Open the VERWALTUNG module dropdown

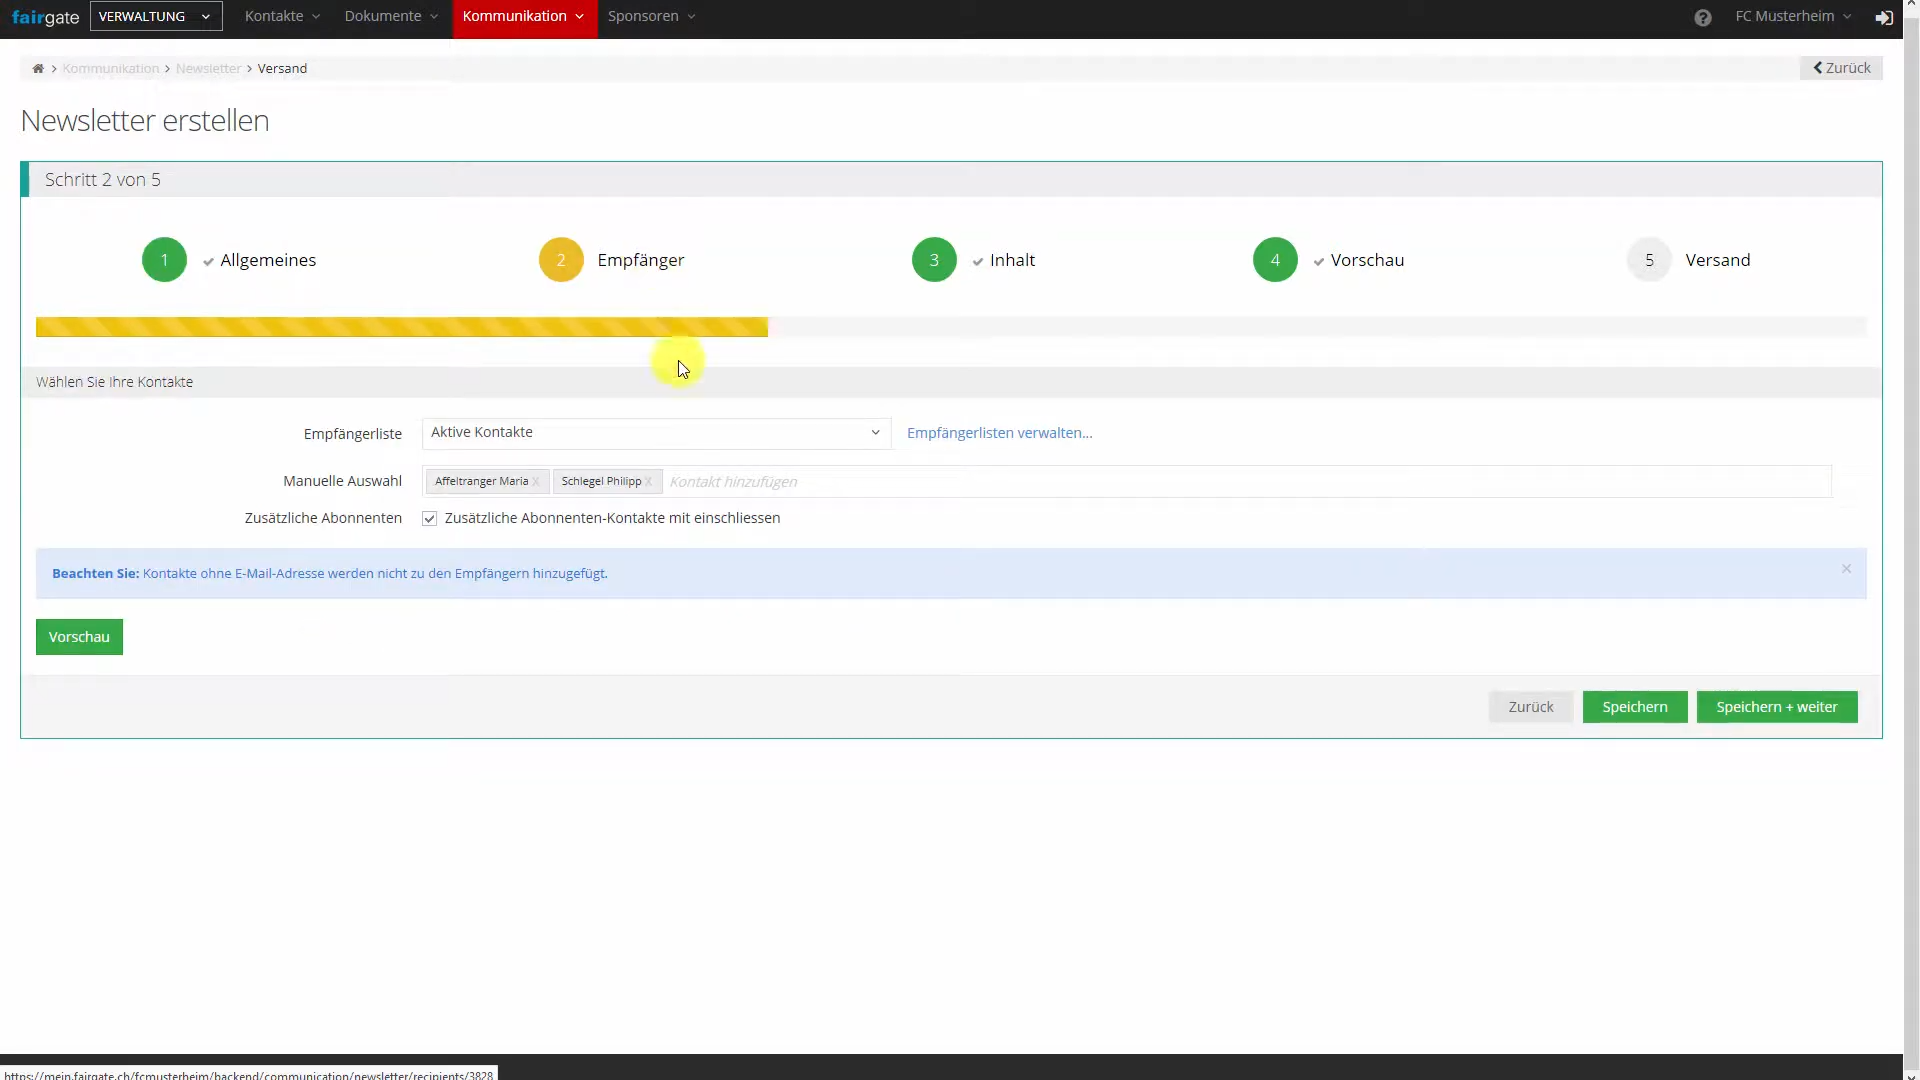156,17
